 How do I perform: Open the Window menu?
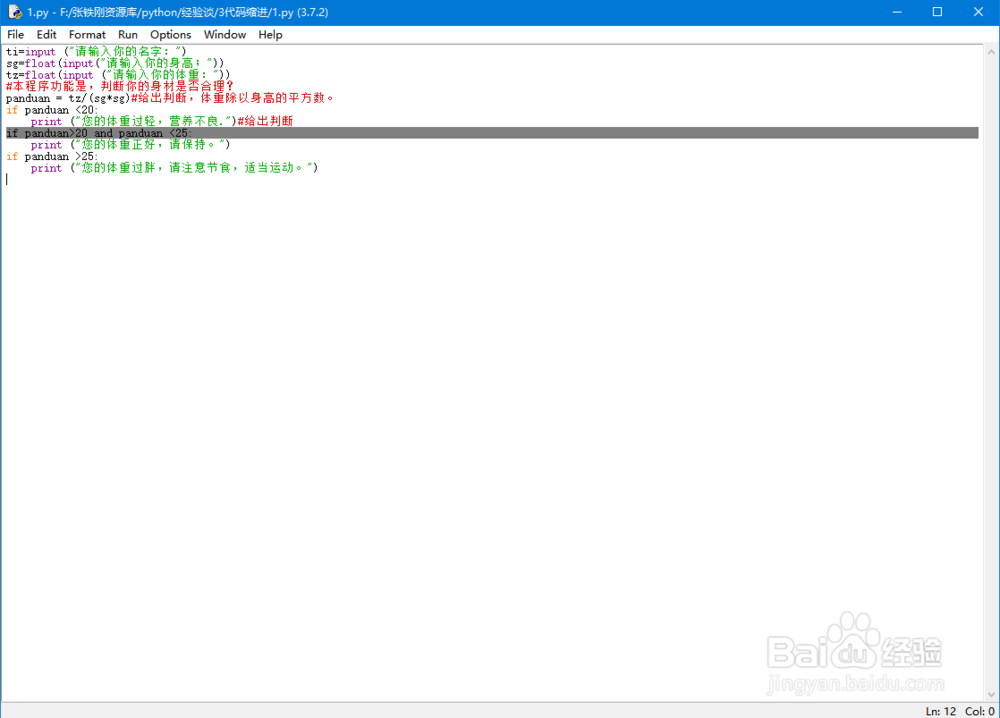pos(224,34)
